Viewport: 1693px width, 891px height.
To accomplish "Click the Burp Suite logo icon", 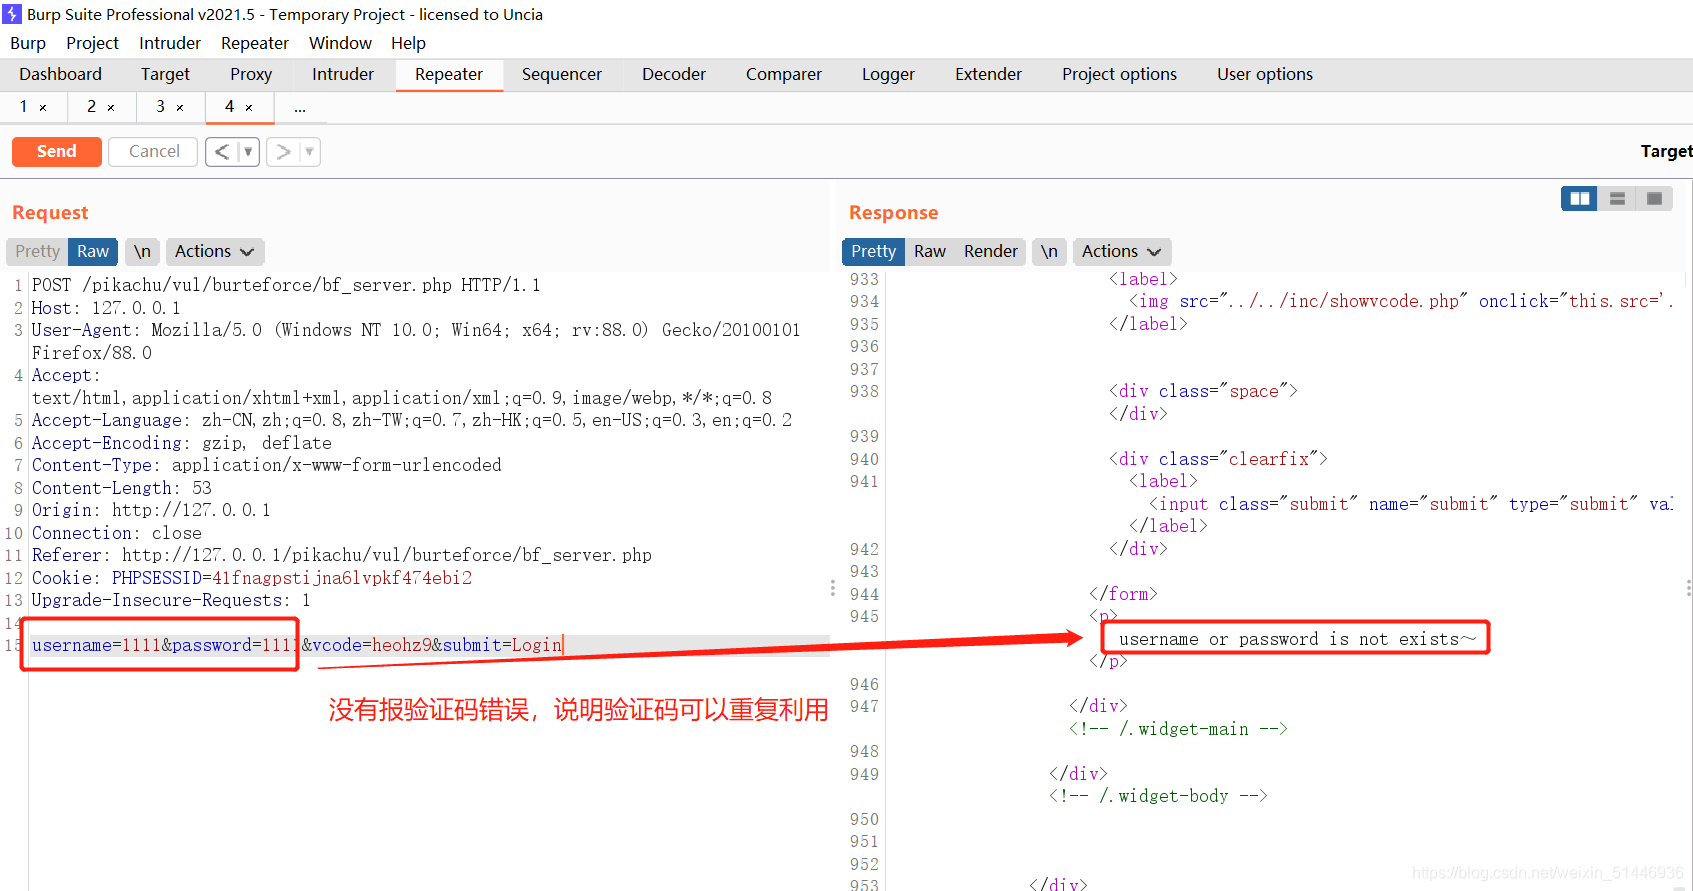I will tap(12, 14).
